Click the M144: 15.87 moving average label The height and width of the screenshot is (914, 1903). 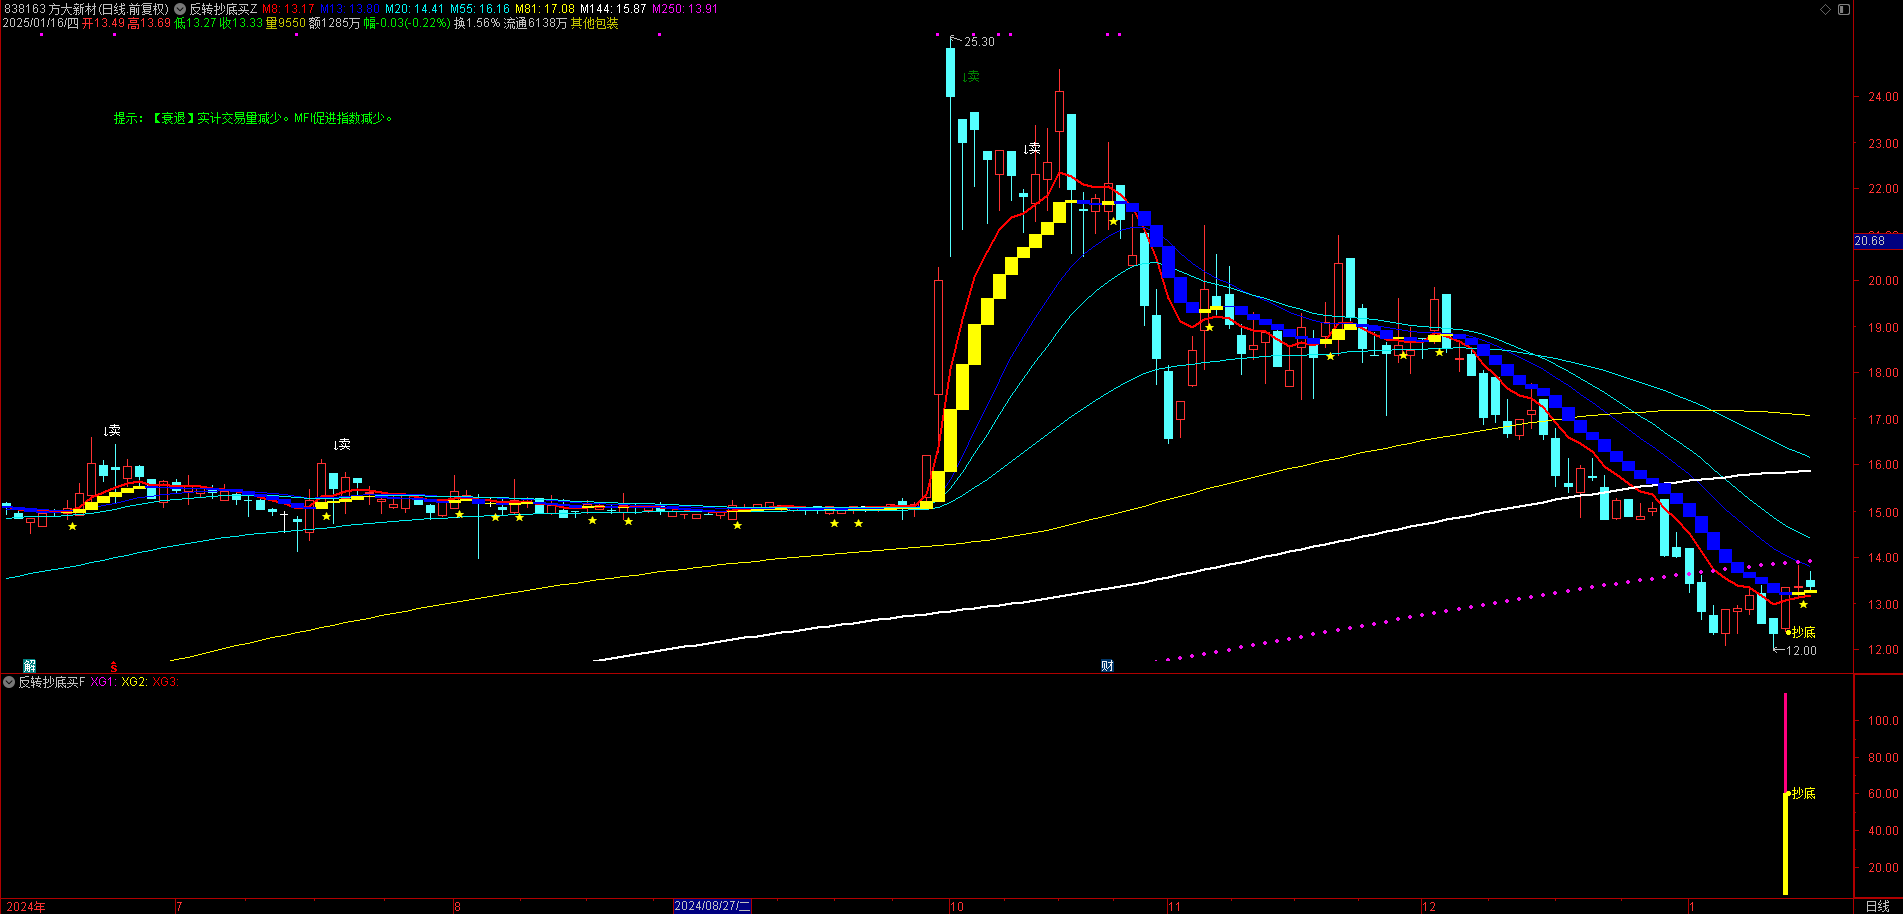pyautogui.click(x=613, y=9)
